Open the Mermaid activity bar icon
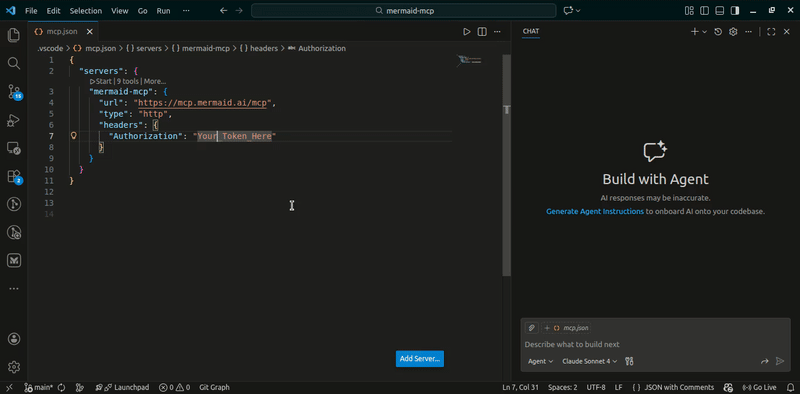 pyautogui.click(x=14, y=261)
